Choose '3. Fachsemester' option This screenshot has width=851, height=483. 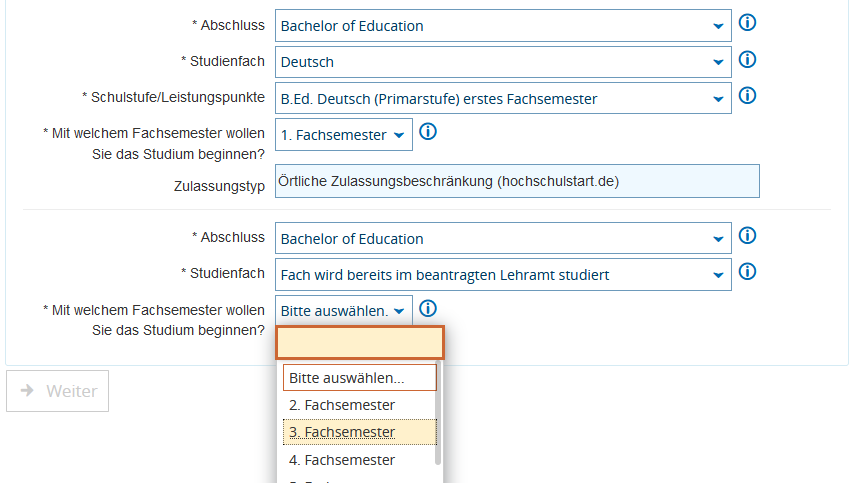point(342,432)
